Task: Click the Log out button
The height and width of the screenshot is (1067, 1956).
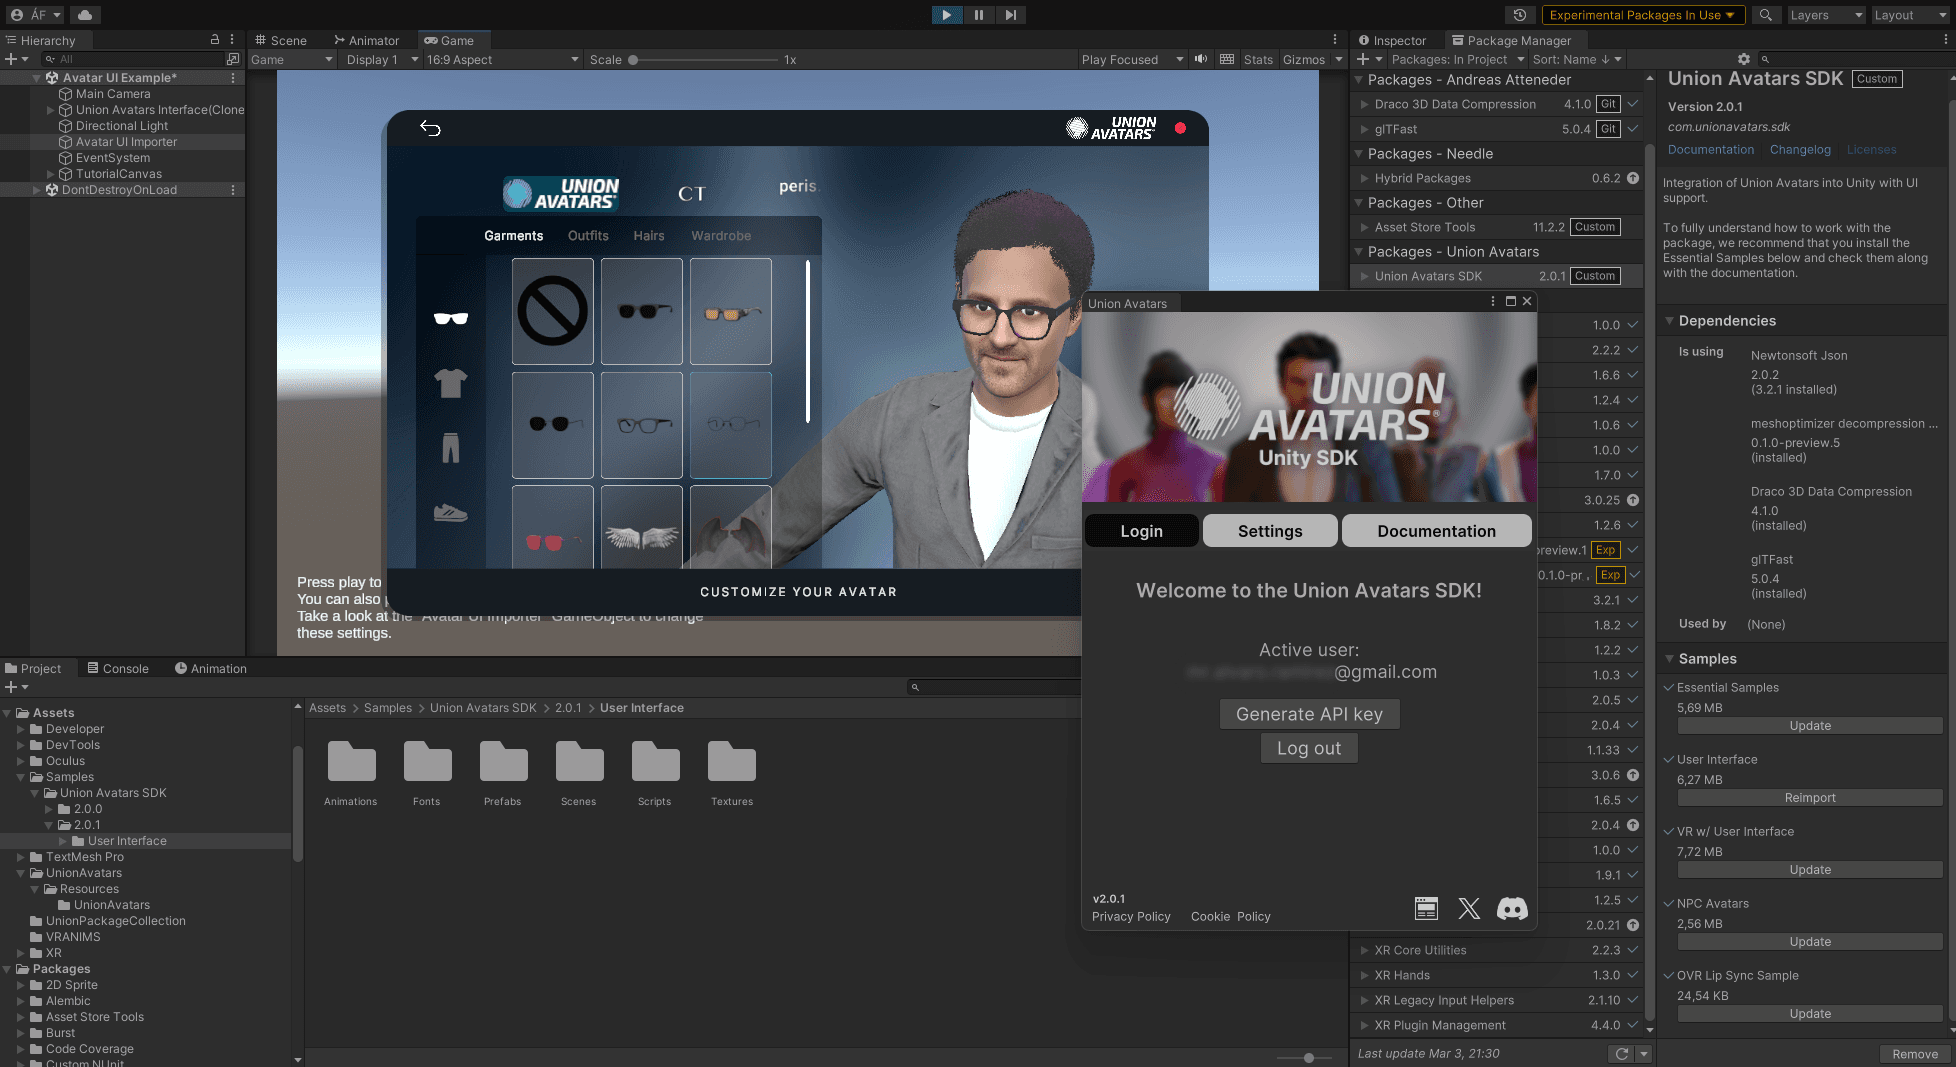Action: click(1309, 748)
